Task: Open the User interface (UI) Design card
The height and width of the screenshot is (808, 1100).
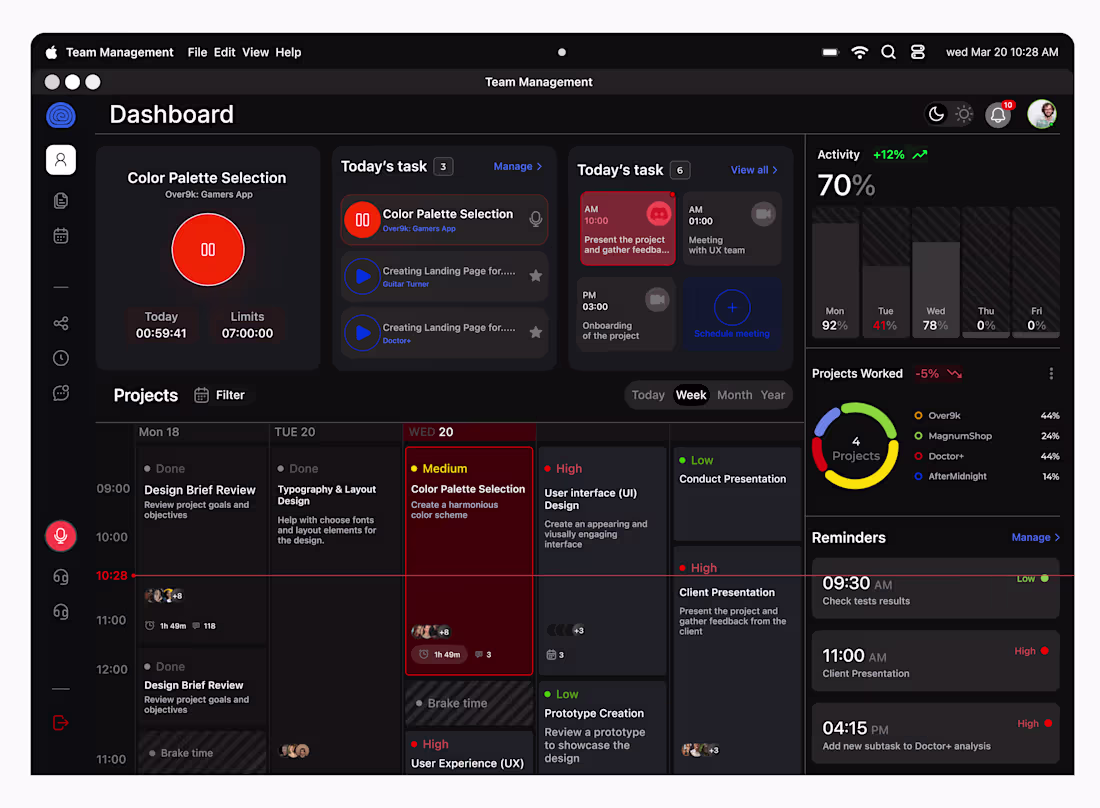Action: pyautogui.click(x=603, y=560)
